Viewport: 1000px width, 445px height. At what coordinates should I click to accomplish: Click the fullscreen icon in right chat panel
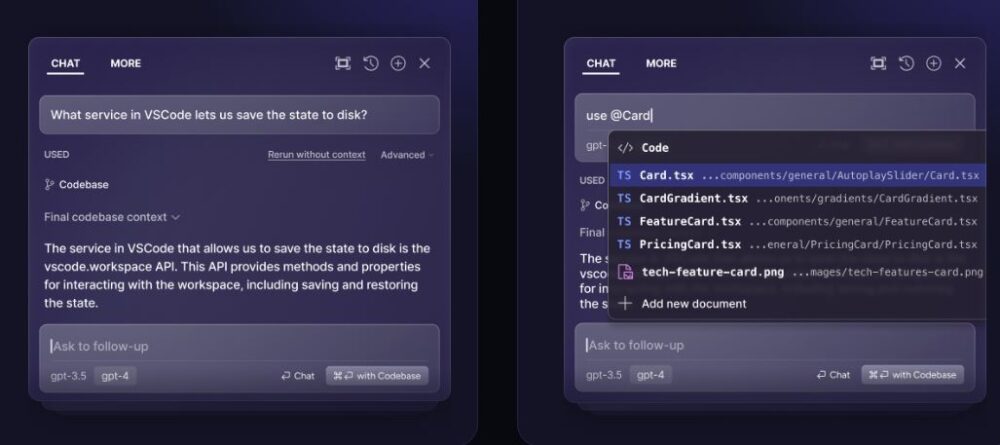click(x=878, y=63)
